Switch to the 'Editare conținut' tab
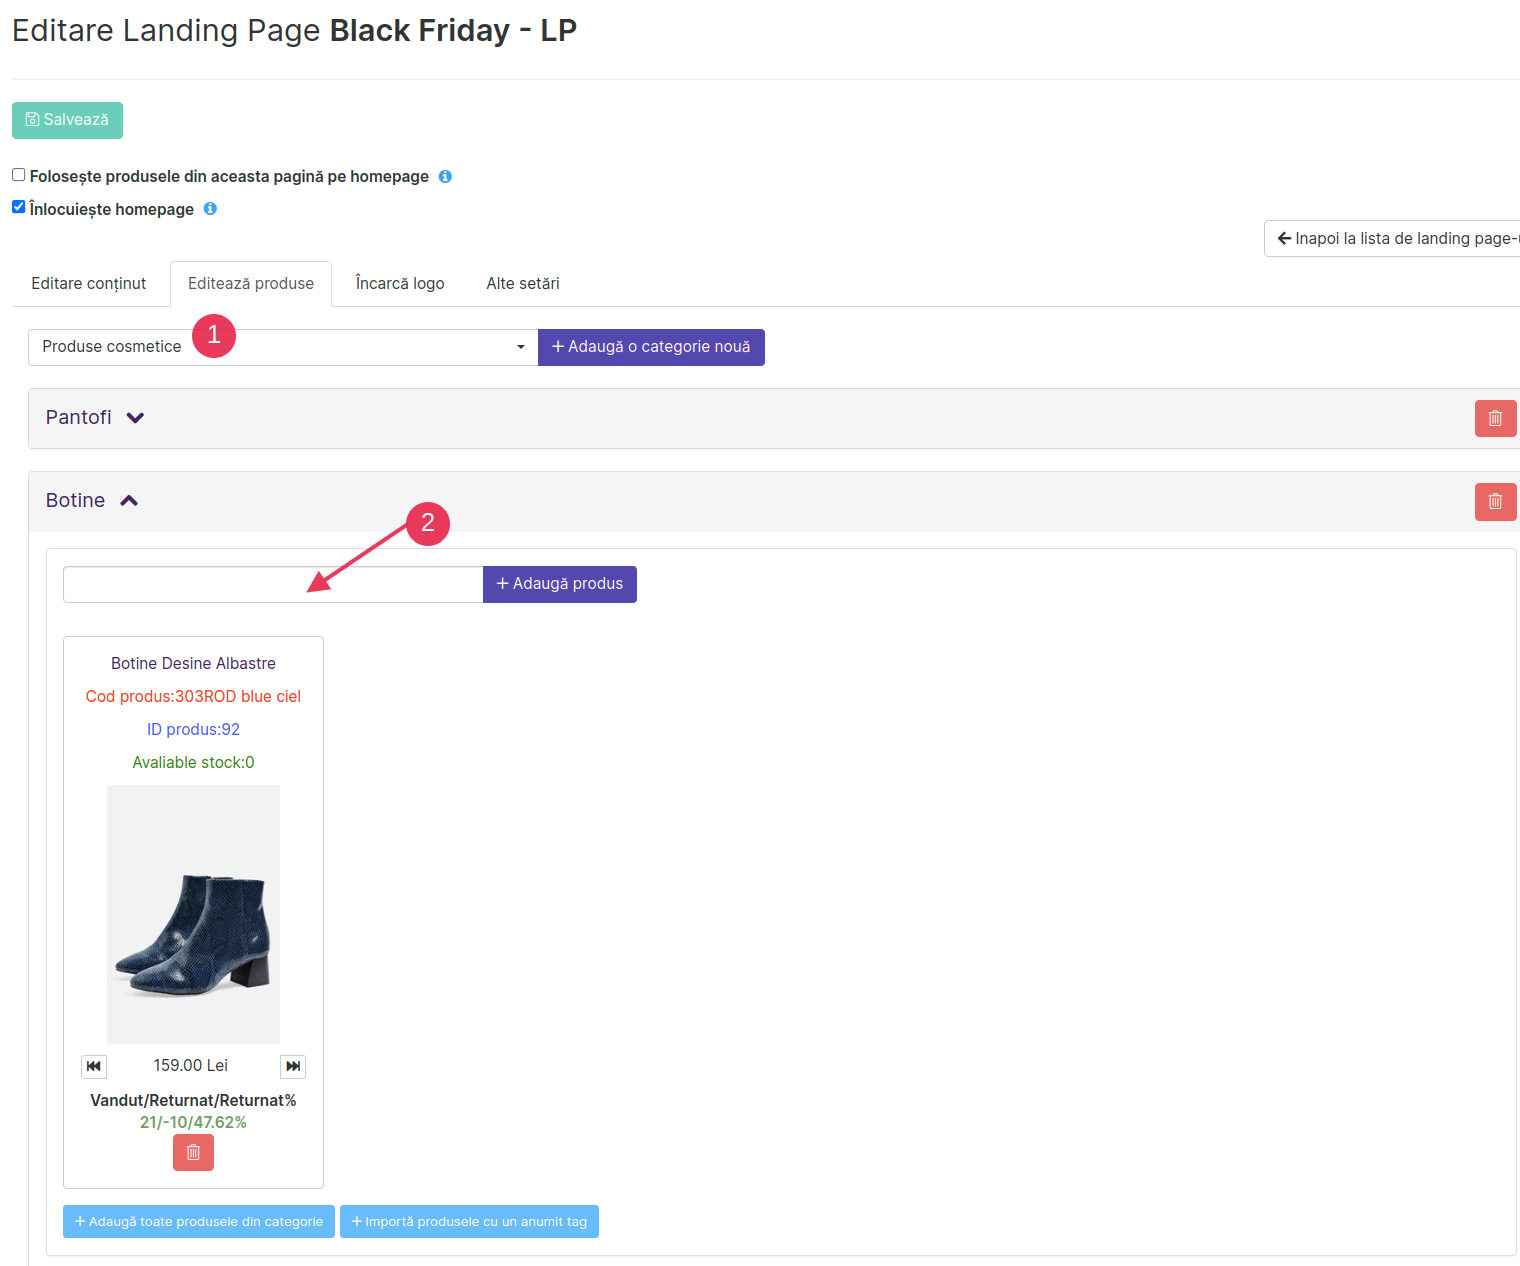 pyautogui.click(x=89, y=284)
